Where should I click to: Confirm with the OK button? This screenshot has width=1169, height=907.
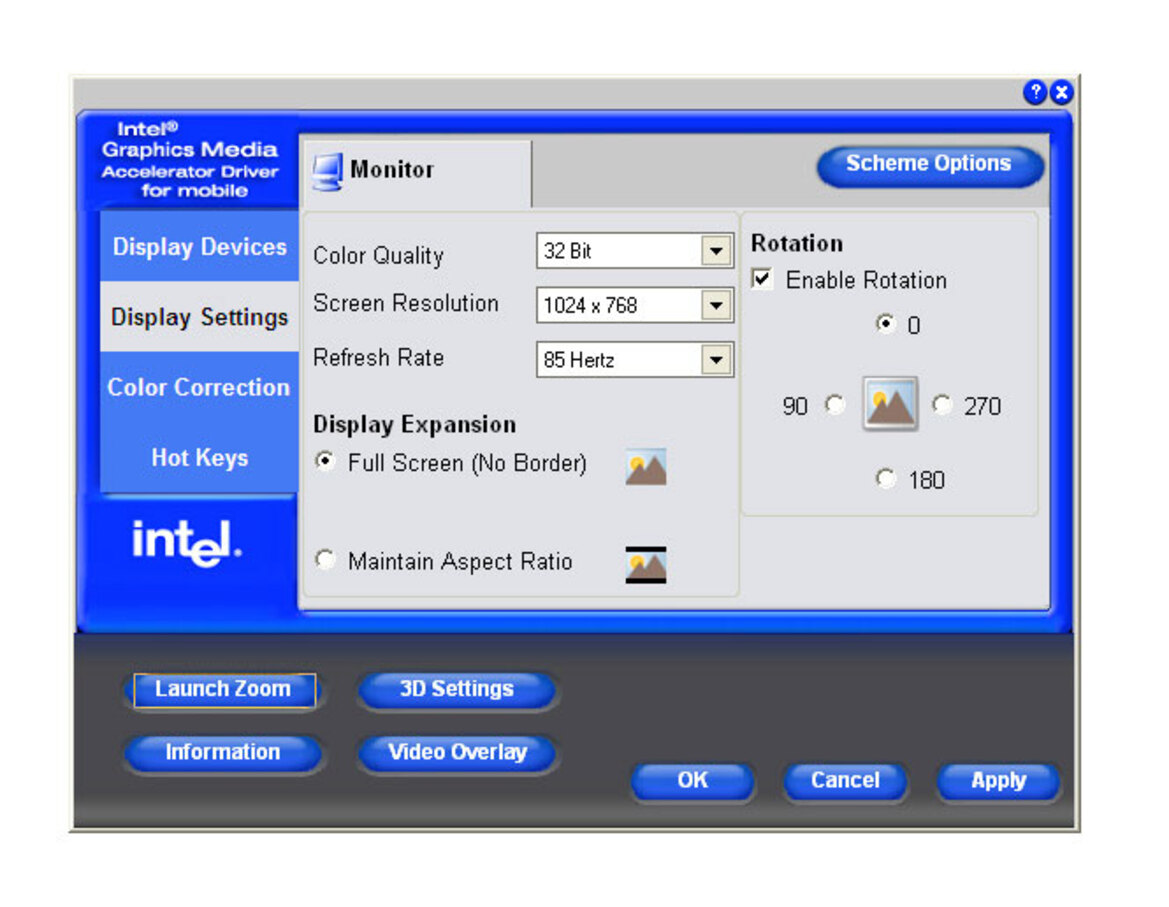(692, 781)
